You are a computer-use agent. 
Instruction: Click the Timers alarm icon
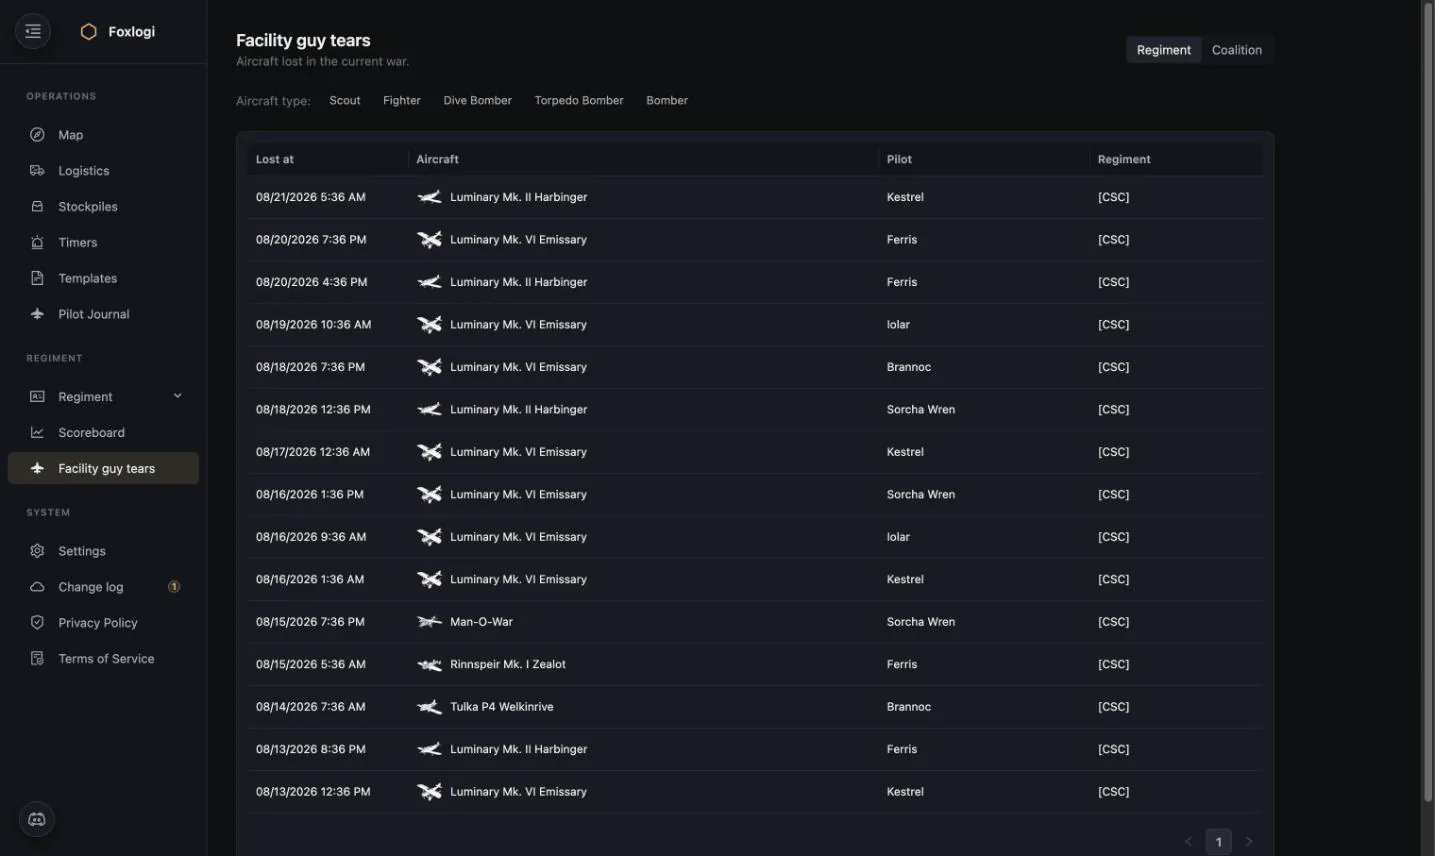[37, 243]
